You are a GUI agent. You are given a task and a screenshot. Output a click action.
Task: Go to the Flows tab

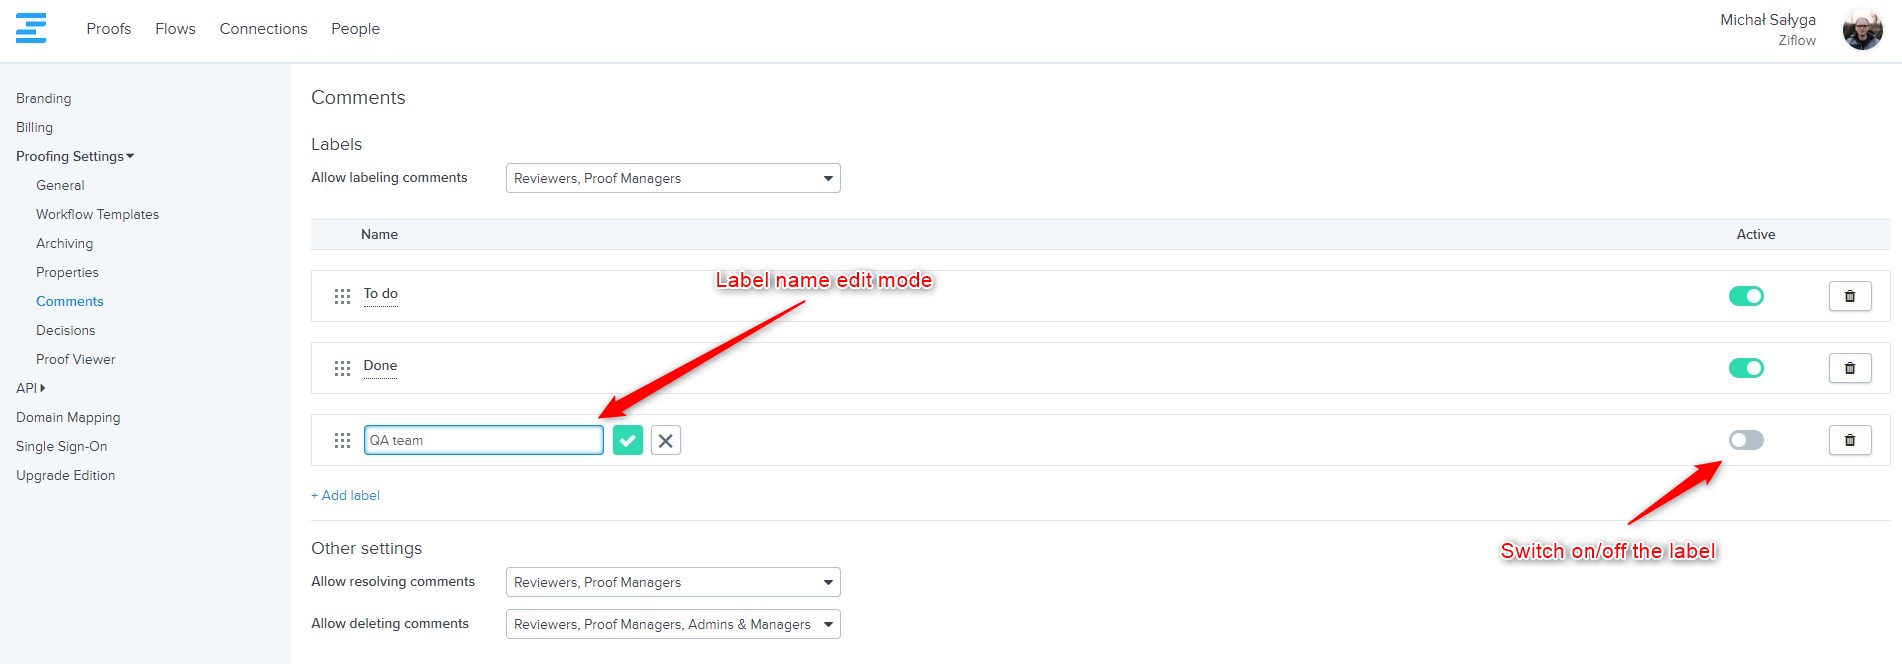coord(175,29)
